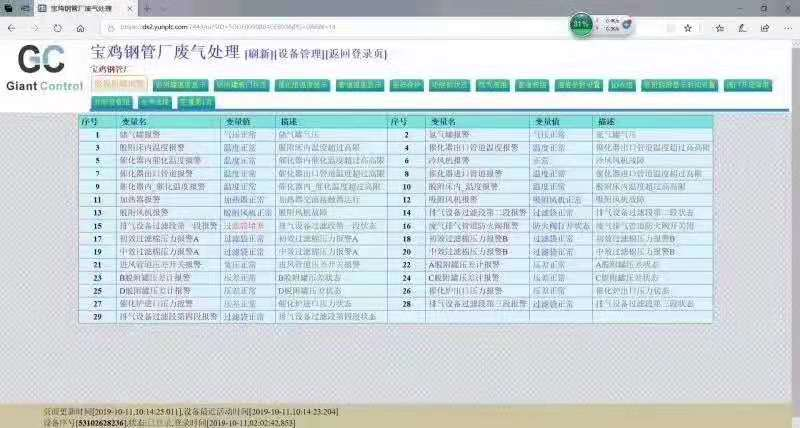Click value 防火阀打开状态 in row 16
This screenshot has height=428, width=800.
(x=561, y=225)
